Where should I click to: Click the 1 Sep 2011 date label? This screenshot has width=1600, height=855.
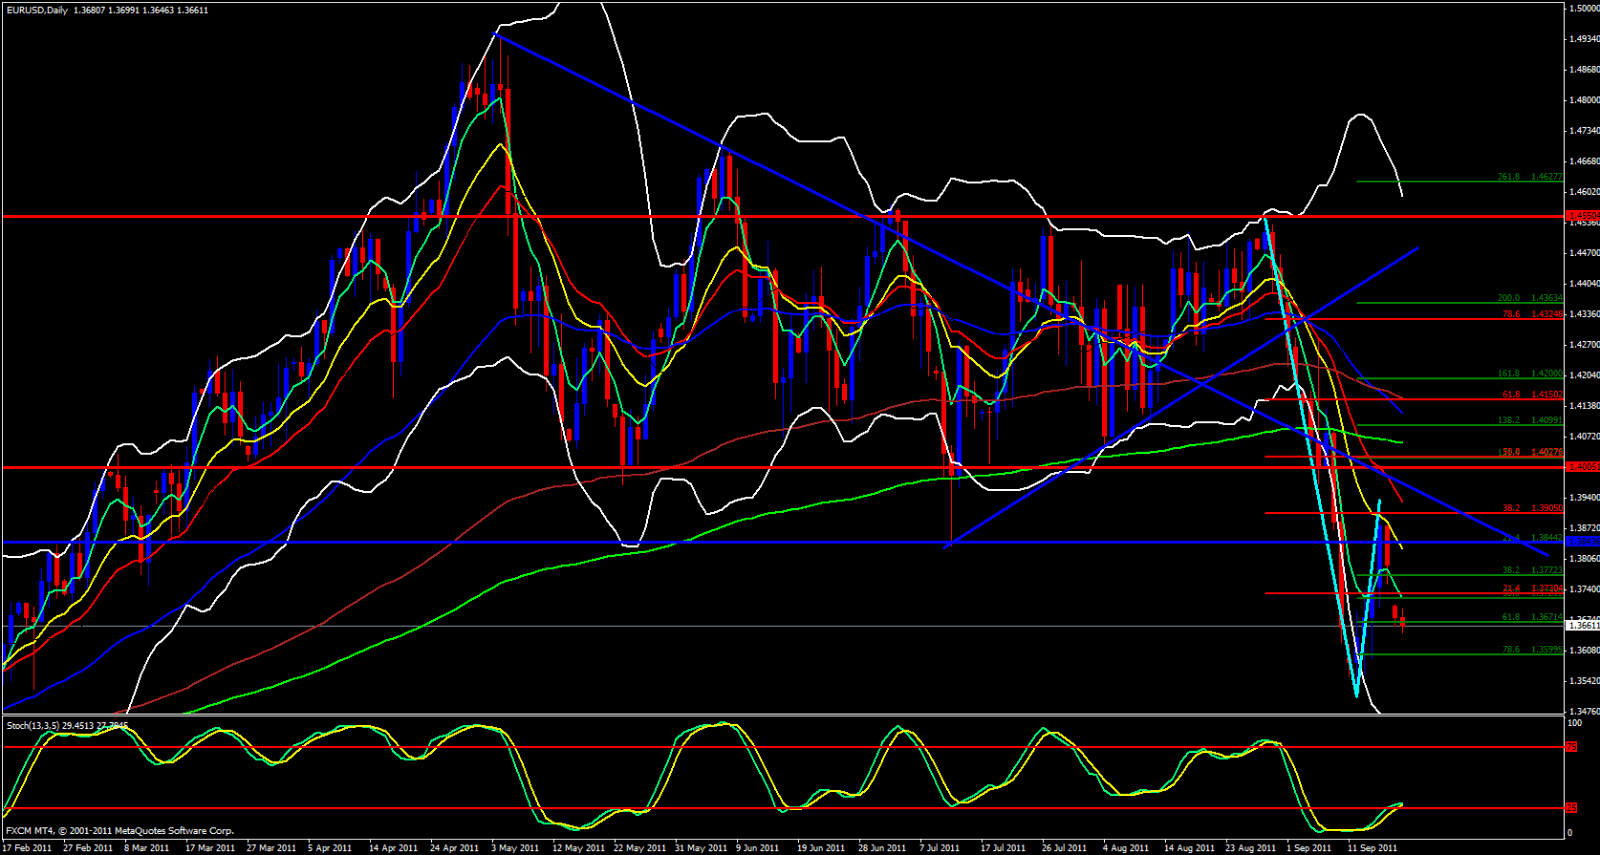pos(1309,848)
